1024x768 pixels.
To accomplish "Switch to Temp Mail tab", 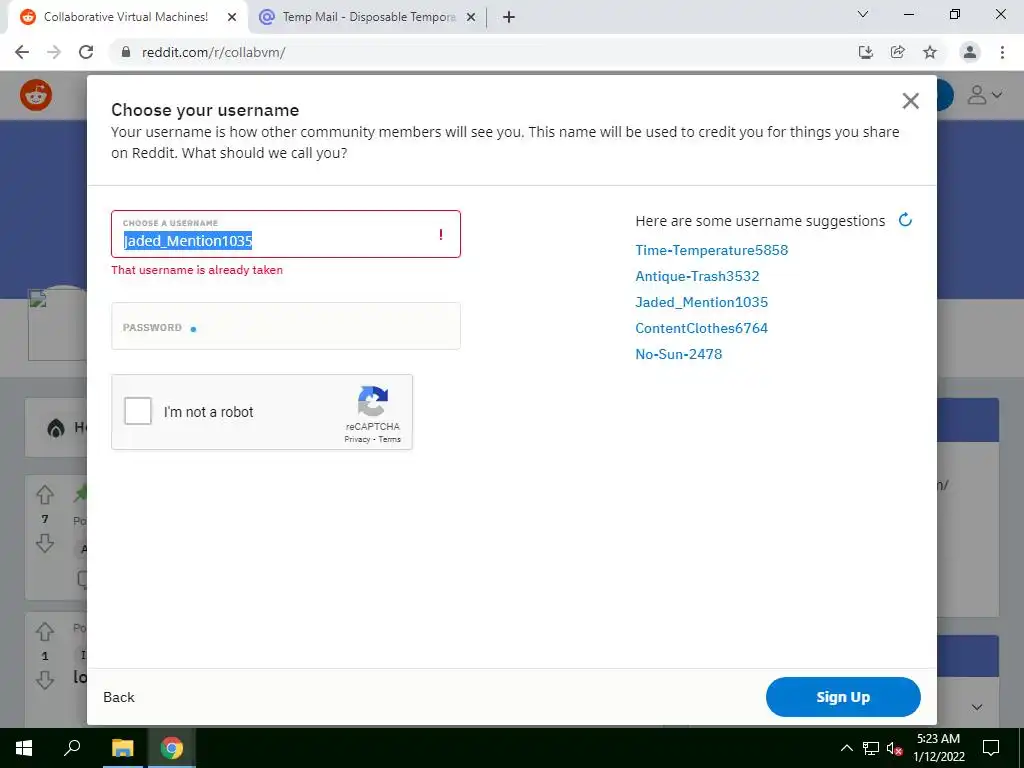I will pos(369,17).
